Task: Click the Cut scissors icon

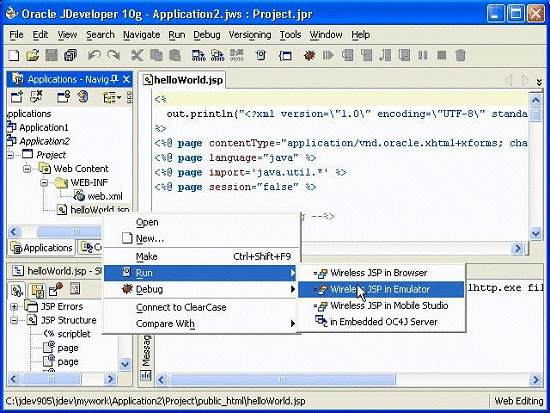Action: (x=137, y=55)
